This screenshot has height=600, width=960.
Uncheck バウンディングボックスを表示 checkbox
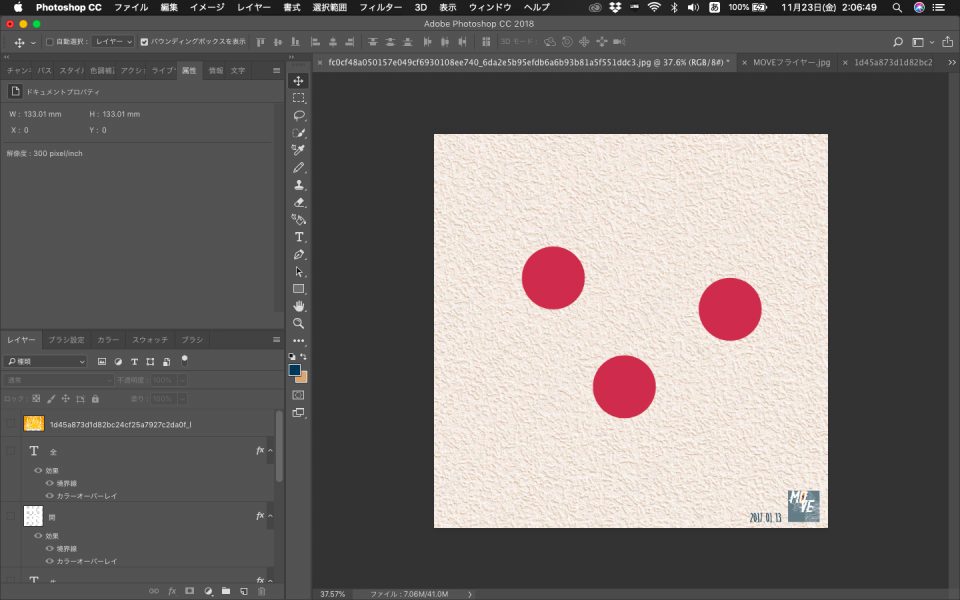pos(144,42)
